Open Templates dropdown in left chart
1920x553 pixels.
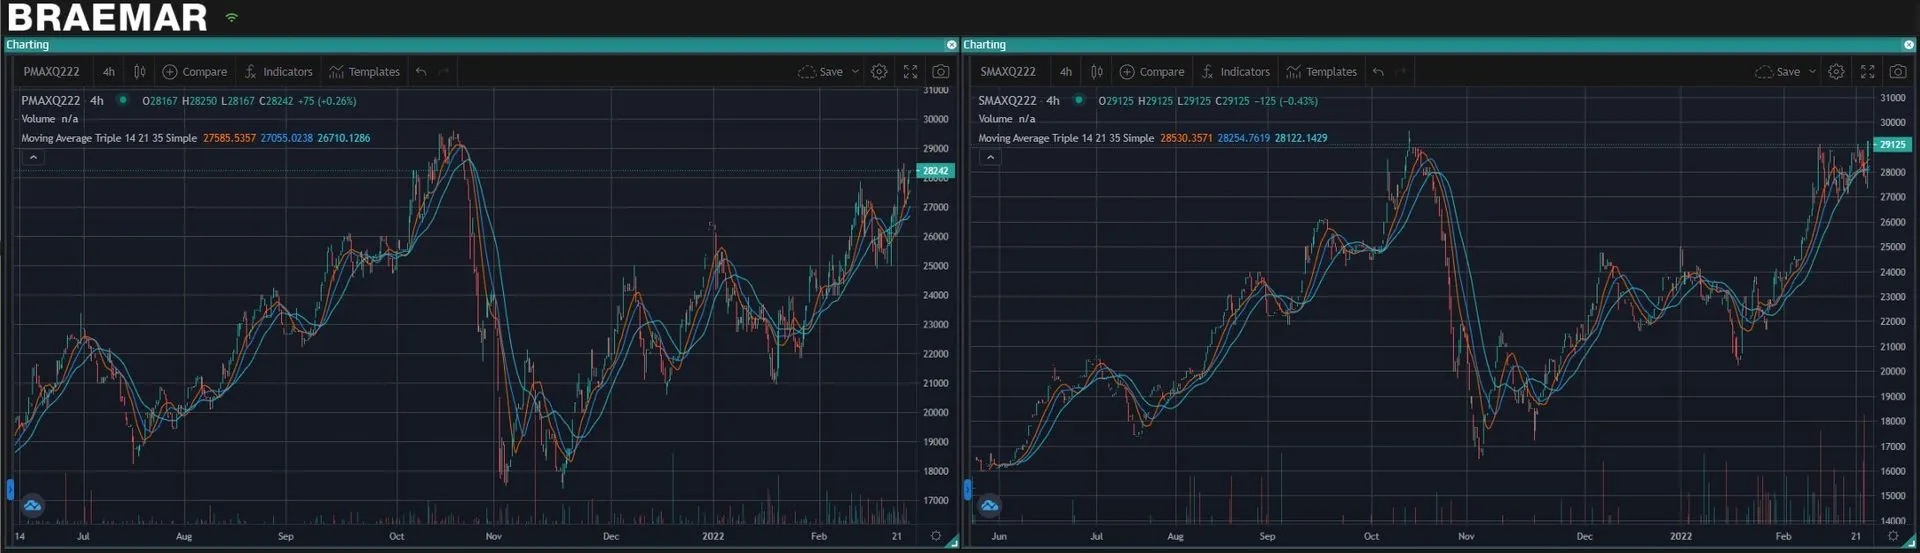[x=364, y=72]
